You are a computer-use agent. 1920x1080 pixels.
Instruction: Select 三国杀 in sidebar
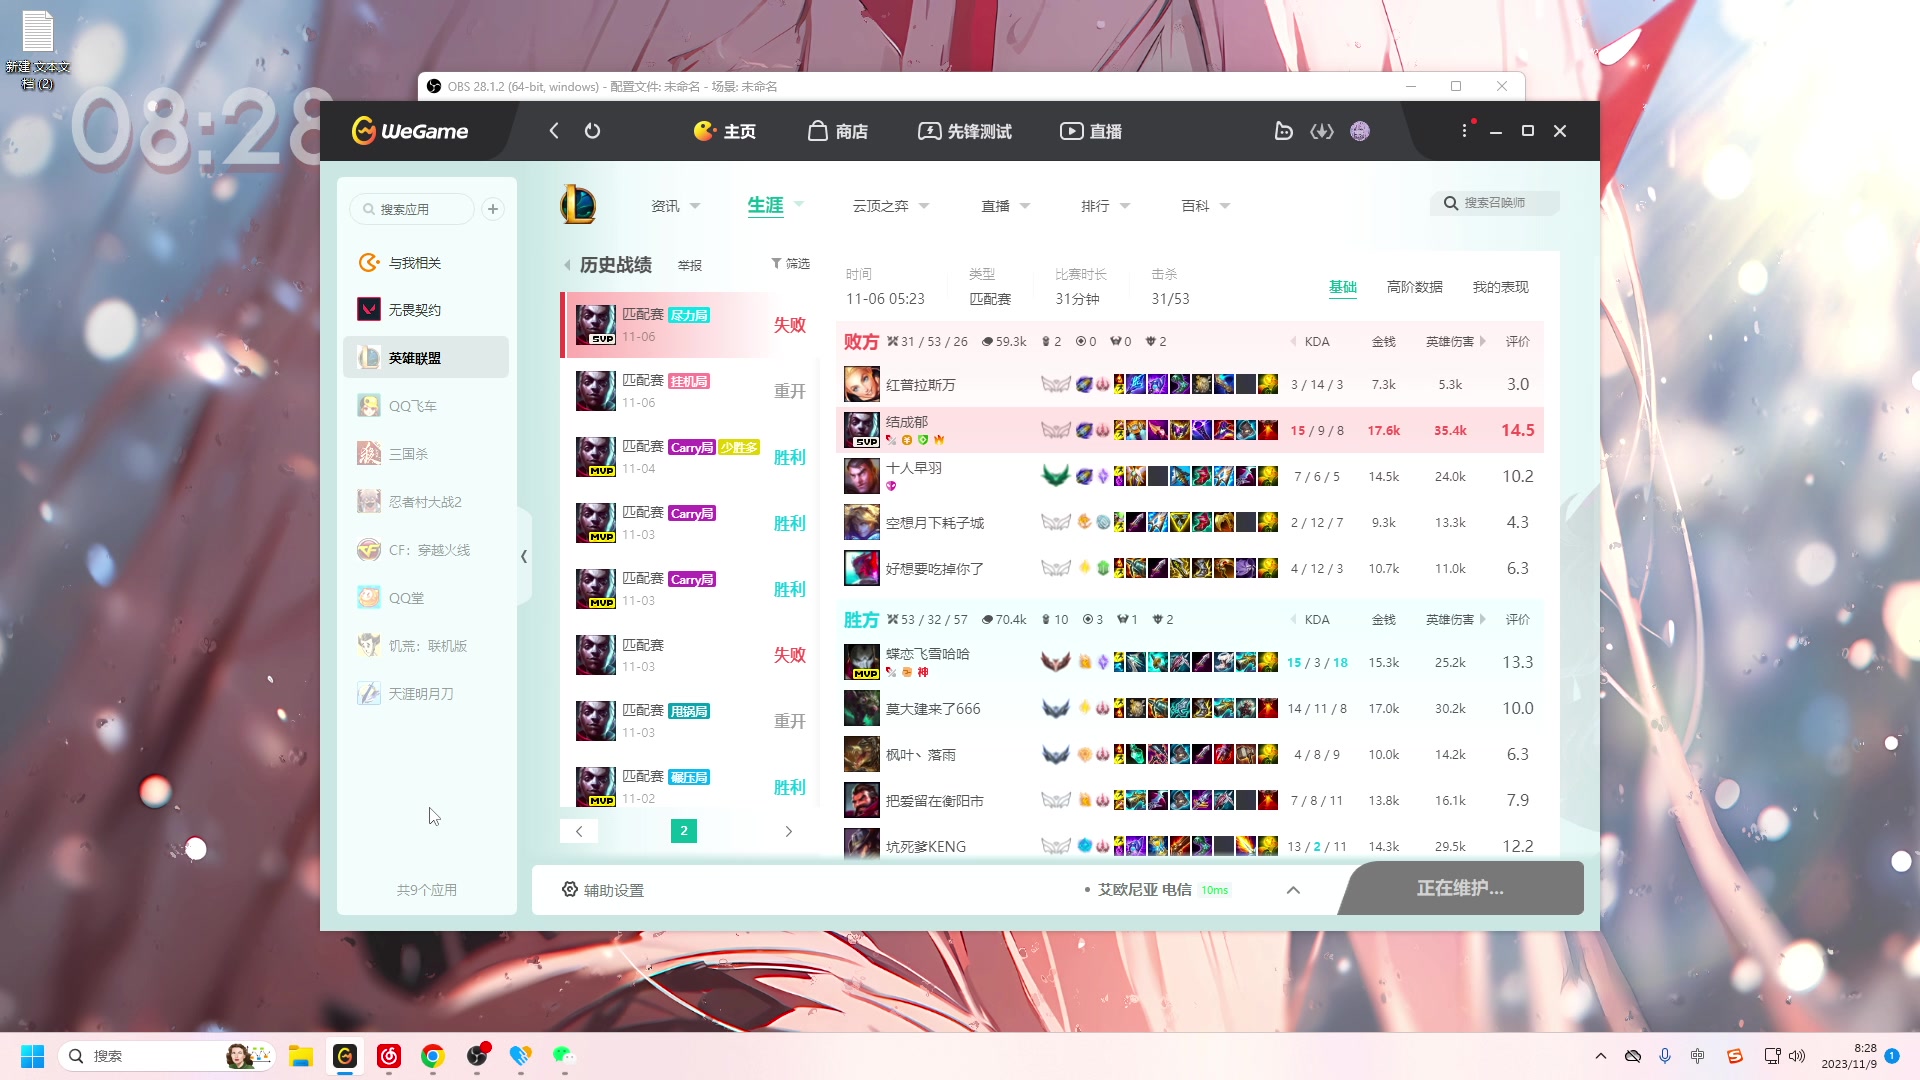click(426, 454)
